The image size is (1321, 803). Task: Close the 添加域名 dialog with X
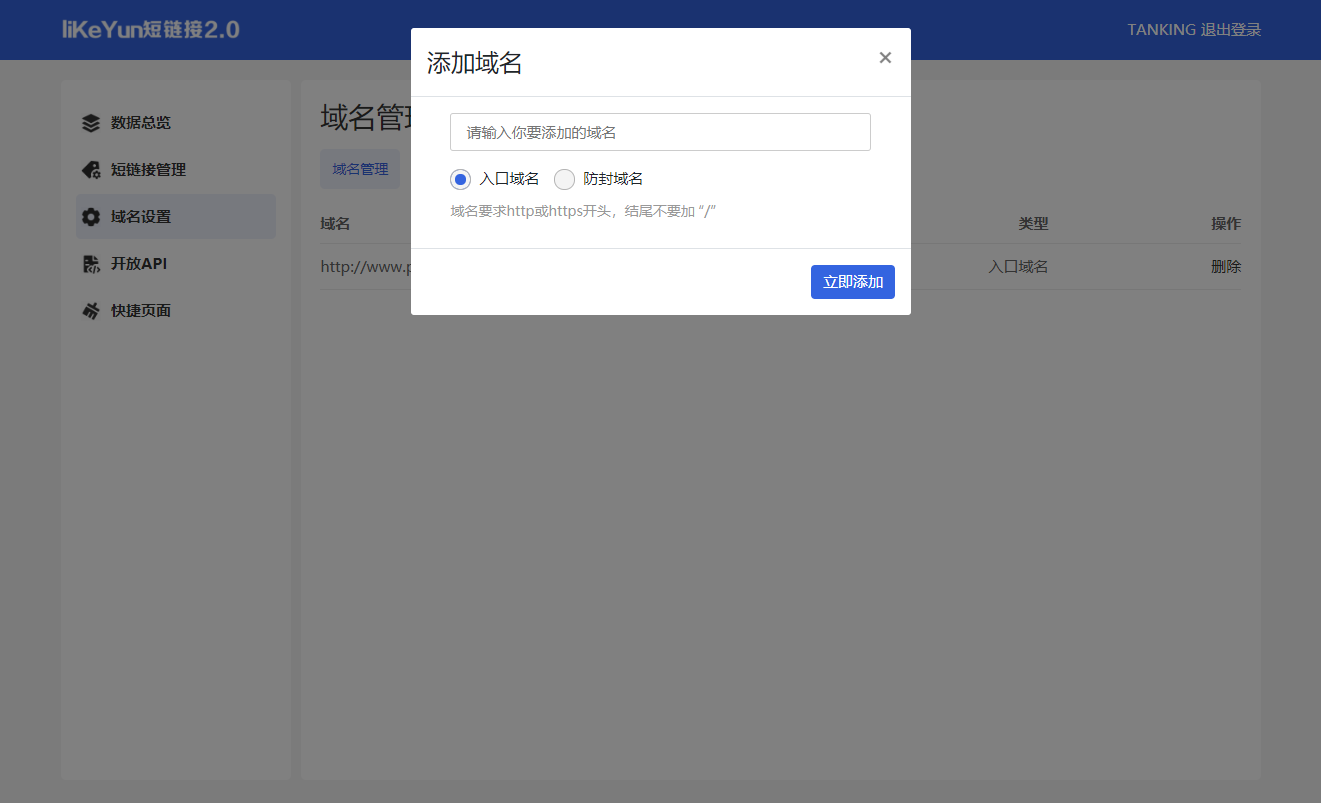coord(885,58)
